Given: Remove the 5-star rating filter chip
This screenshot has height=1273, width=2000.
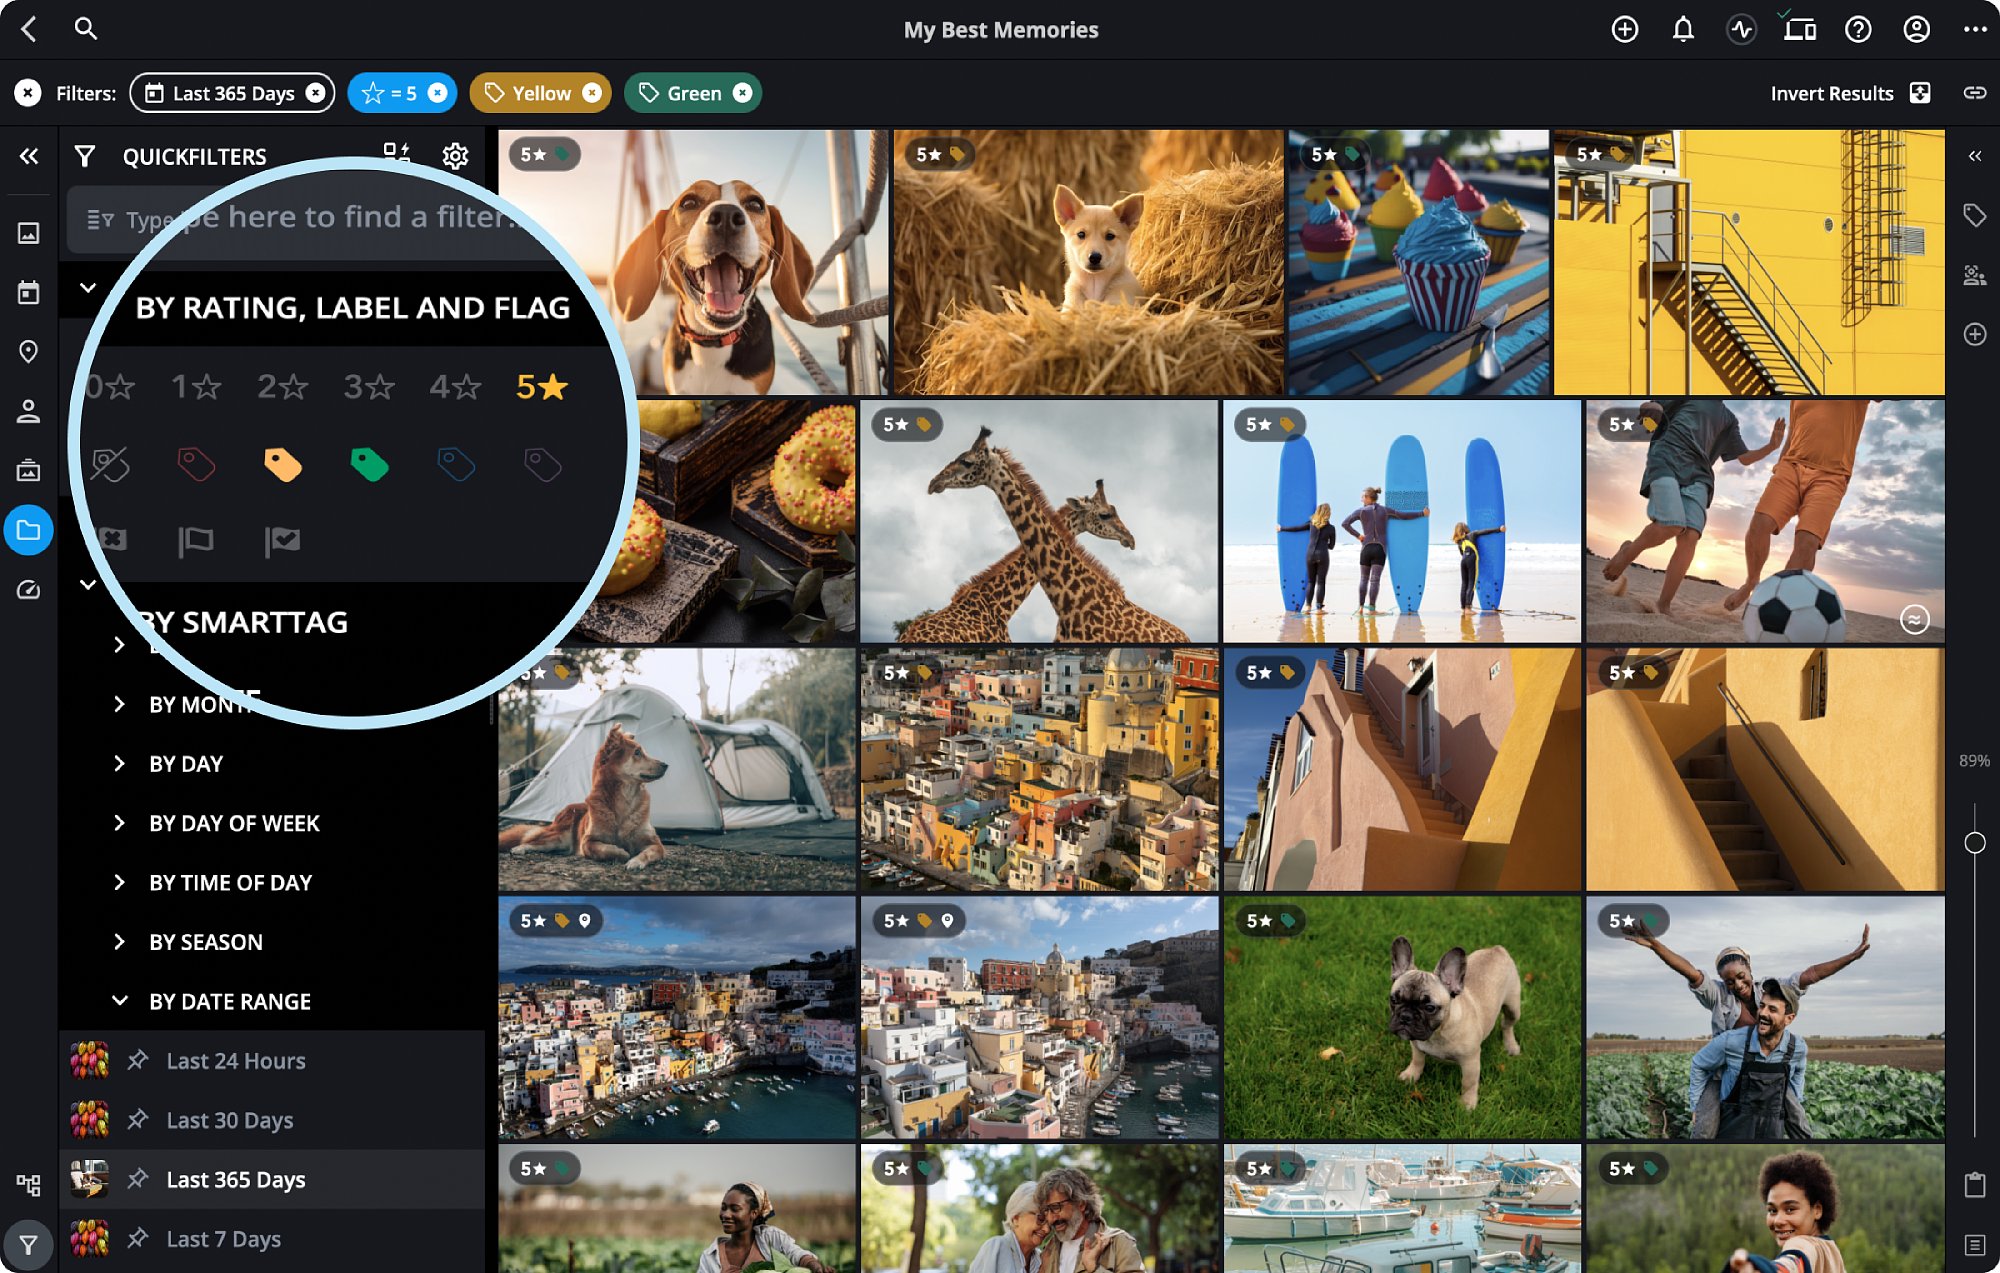Looking at the screenshot, I should point(437,93).
